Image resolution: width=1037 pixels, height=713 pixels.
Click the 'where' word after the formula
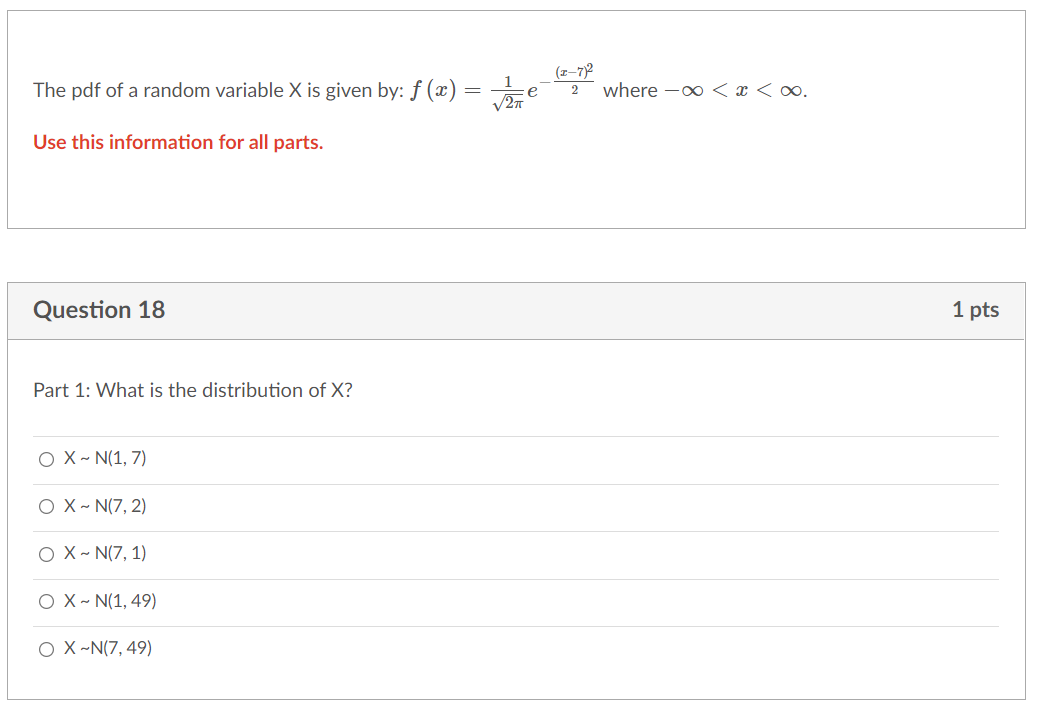pyautogui.click(x=630, y=90)
